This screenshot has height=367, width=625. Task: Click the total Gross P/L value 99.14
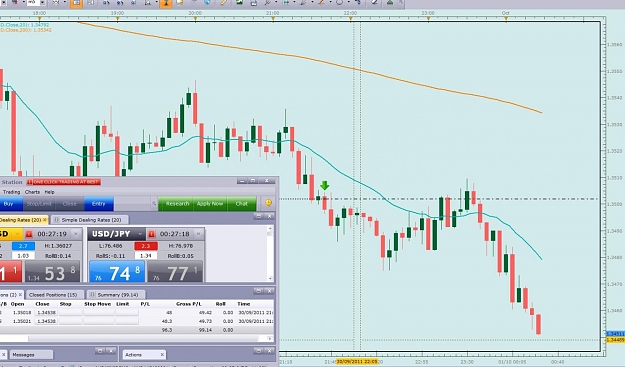pyautogui.click(x=205, y=330)
